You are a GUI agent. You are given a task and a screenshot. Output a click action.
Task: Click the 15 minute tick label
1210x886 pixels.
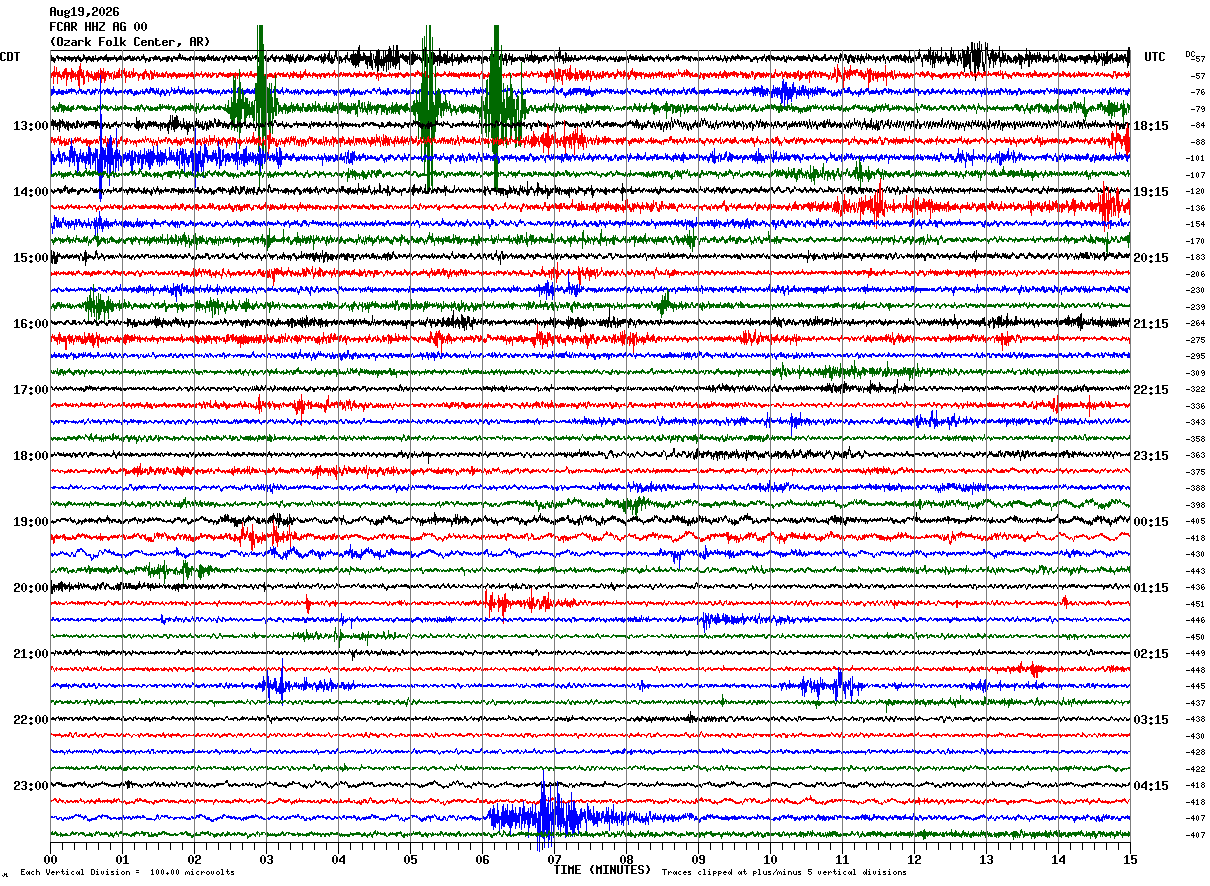click(1129, 859)
